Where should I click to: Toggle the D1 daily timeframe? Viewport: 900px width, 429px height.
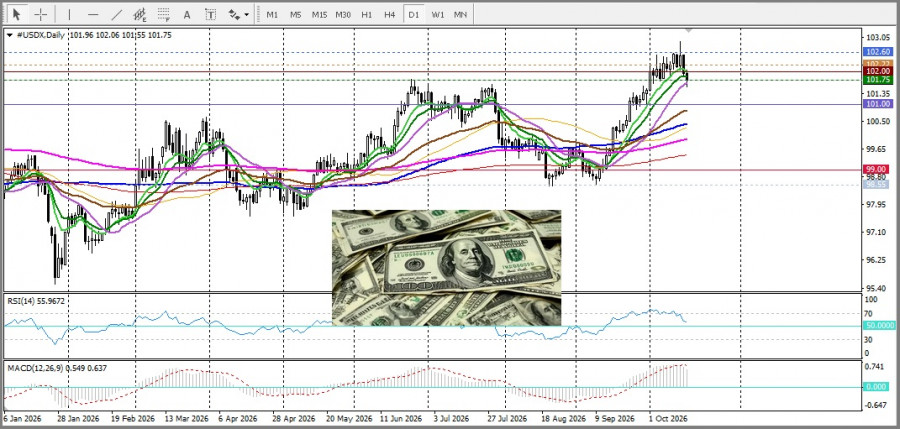pyautogui.click(x=413, y=14)
